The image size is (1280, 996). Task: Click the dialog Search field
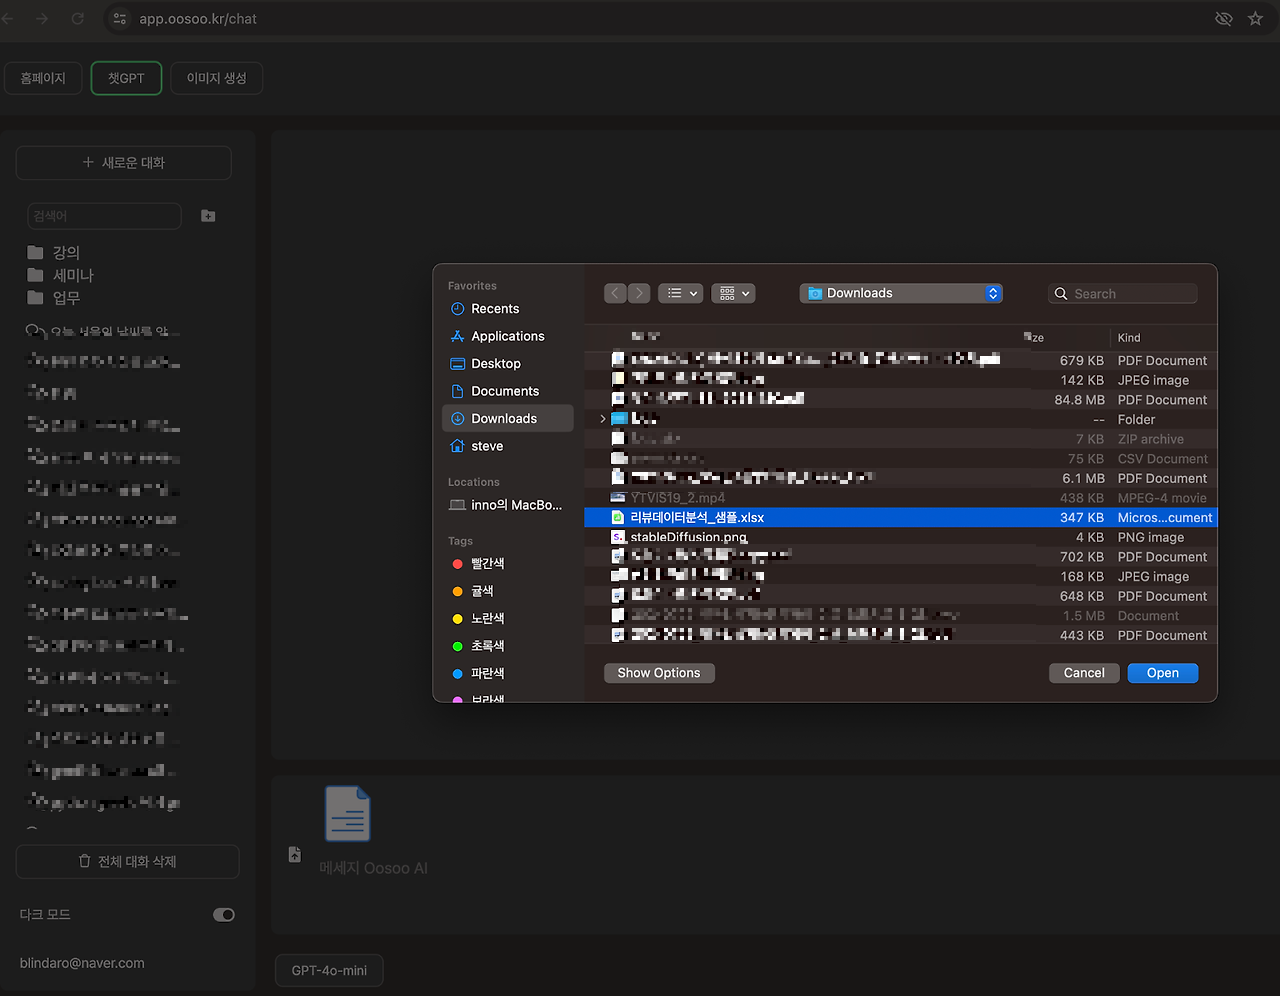(x=1122, y=294)
